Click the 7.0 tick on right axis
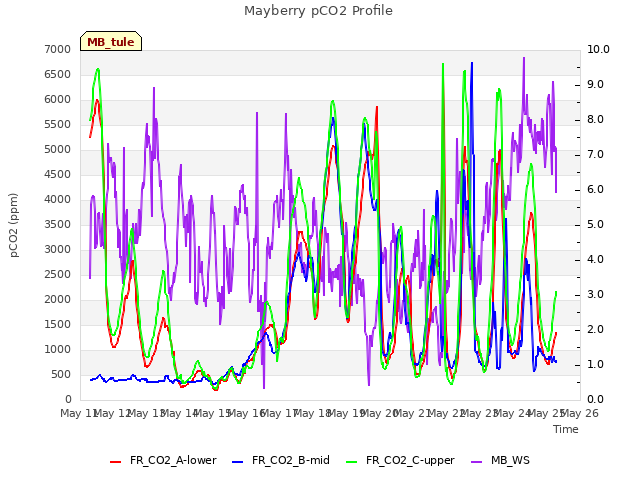The width and height of the screenshot is (640, 480). [595, 155]
